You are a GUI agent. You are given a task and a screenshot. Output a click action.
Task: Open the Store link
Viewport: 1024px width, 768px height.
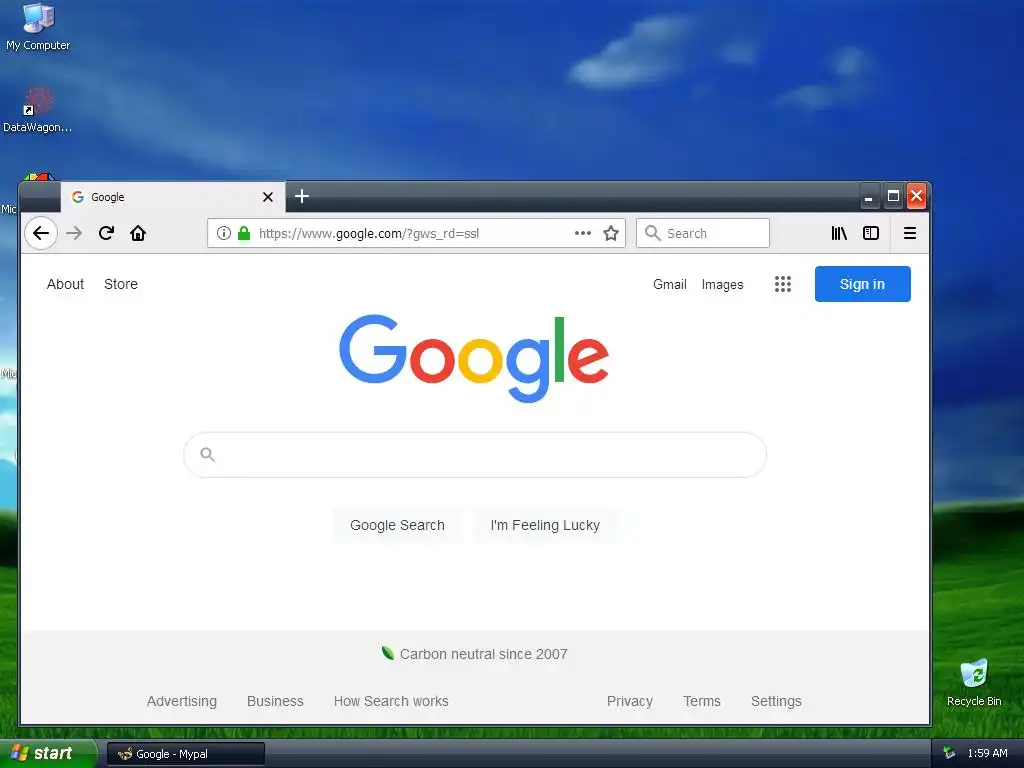(x=121, y=284)
